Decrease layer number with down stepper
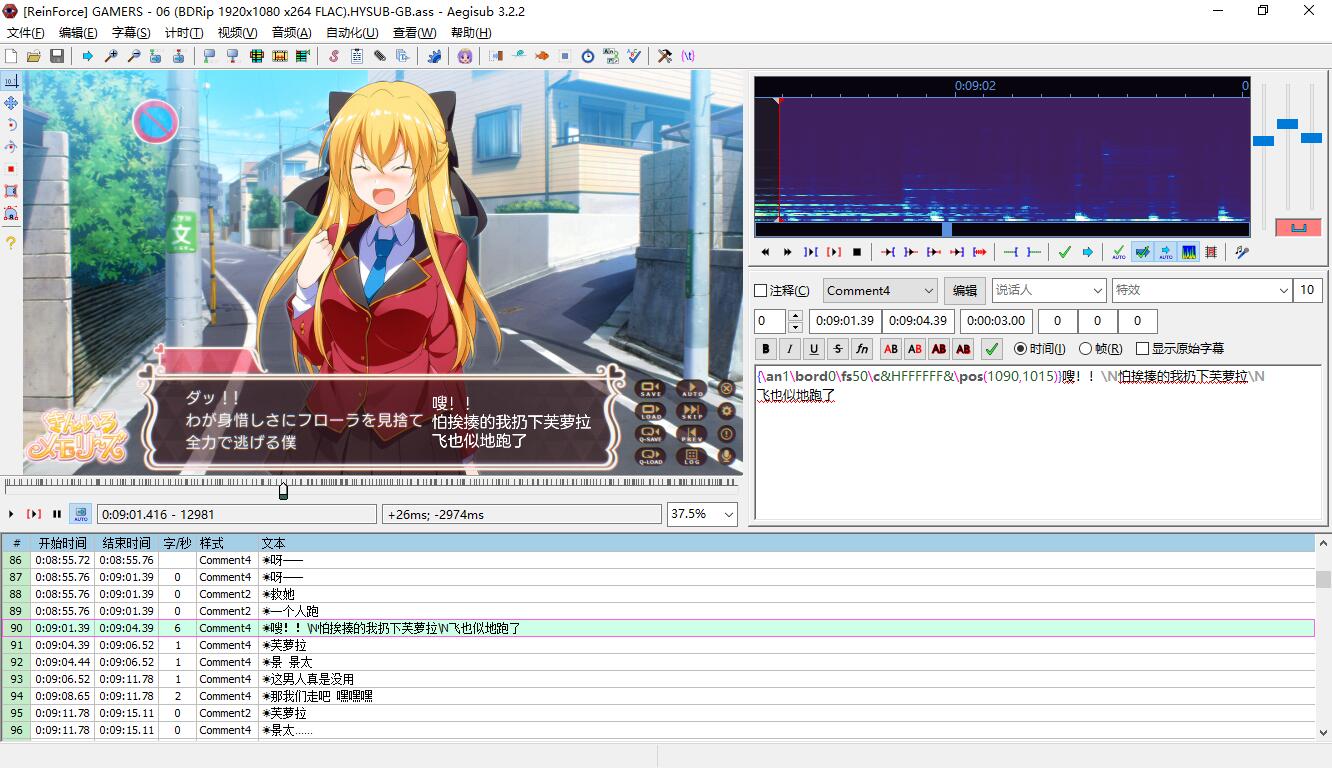Image resolution: width=1332 pixels, height=768 pixels. pos(795,327)
